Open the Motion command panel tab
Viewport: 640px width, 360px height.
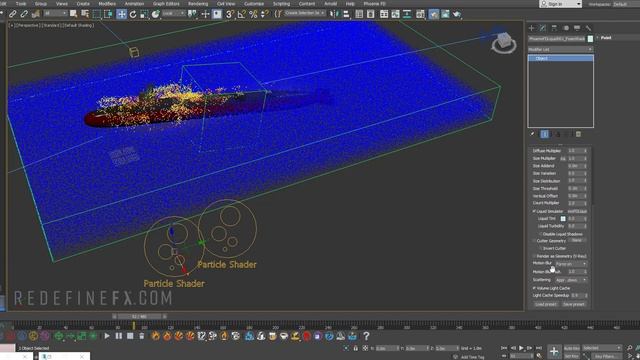[566, 28]
